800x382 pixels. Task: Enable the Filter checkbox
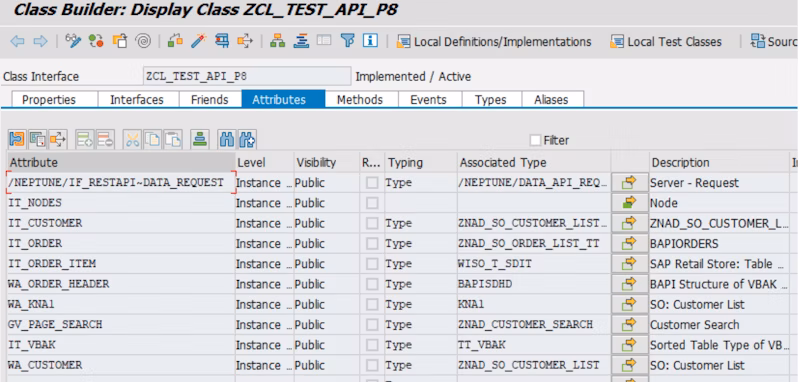(535, 140)
